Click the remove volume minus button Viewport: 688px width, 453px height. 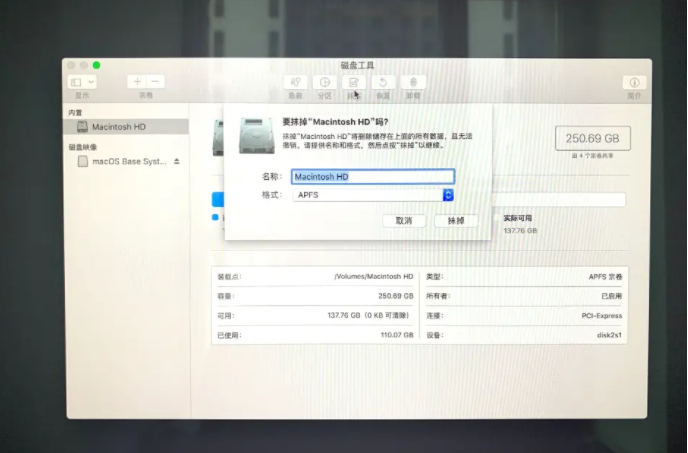(x=156, y=81)
